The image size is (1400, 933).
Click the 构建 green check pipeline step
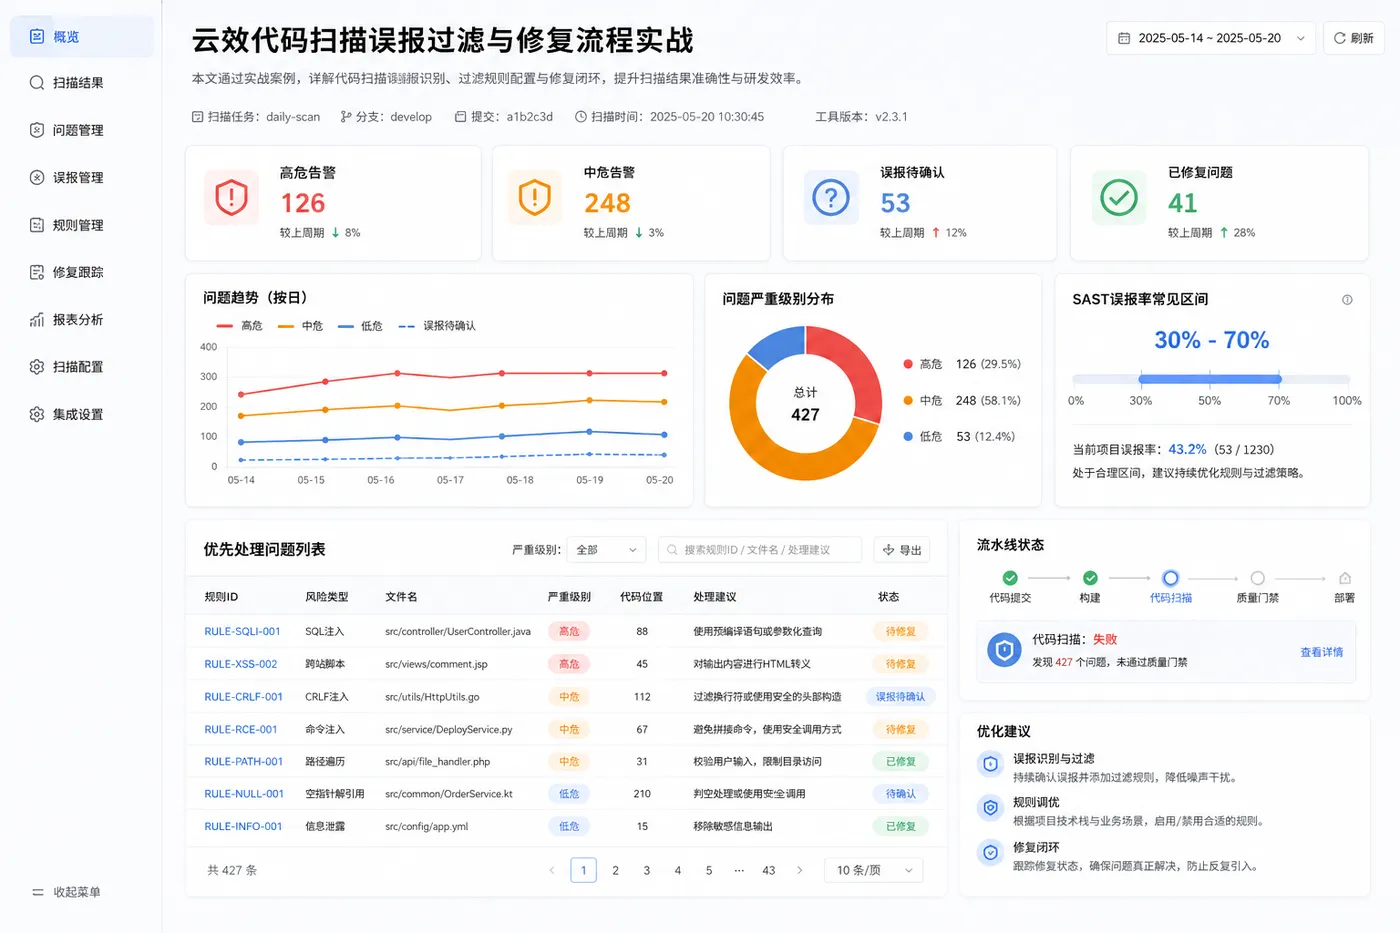[x=1090, y=578]
